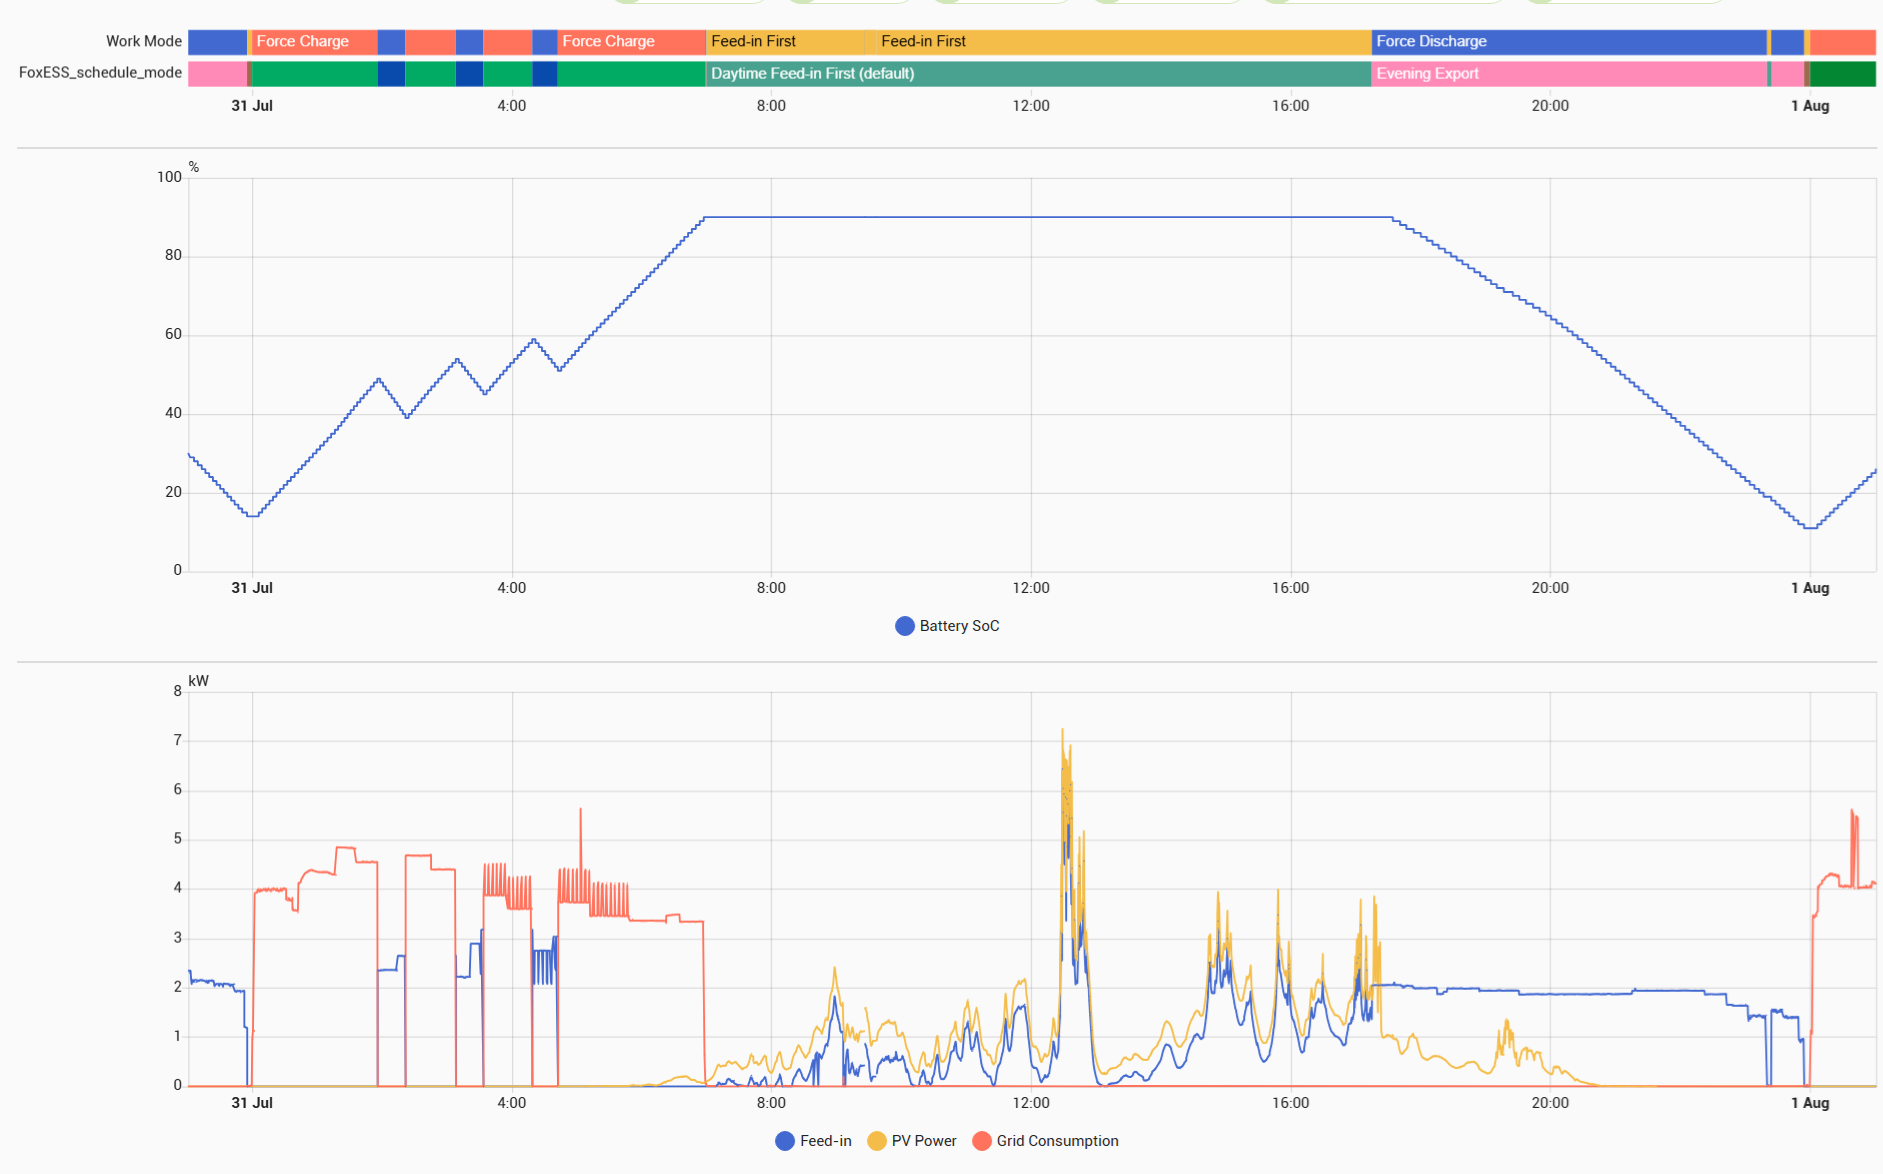The width and height of the screenshot is (1883, 1174).
Task: Click the Daytime Feed-in First (default) segment
Action: (1038, 74)
